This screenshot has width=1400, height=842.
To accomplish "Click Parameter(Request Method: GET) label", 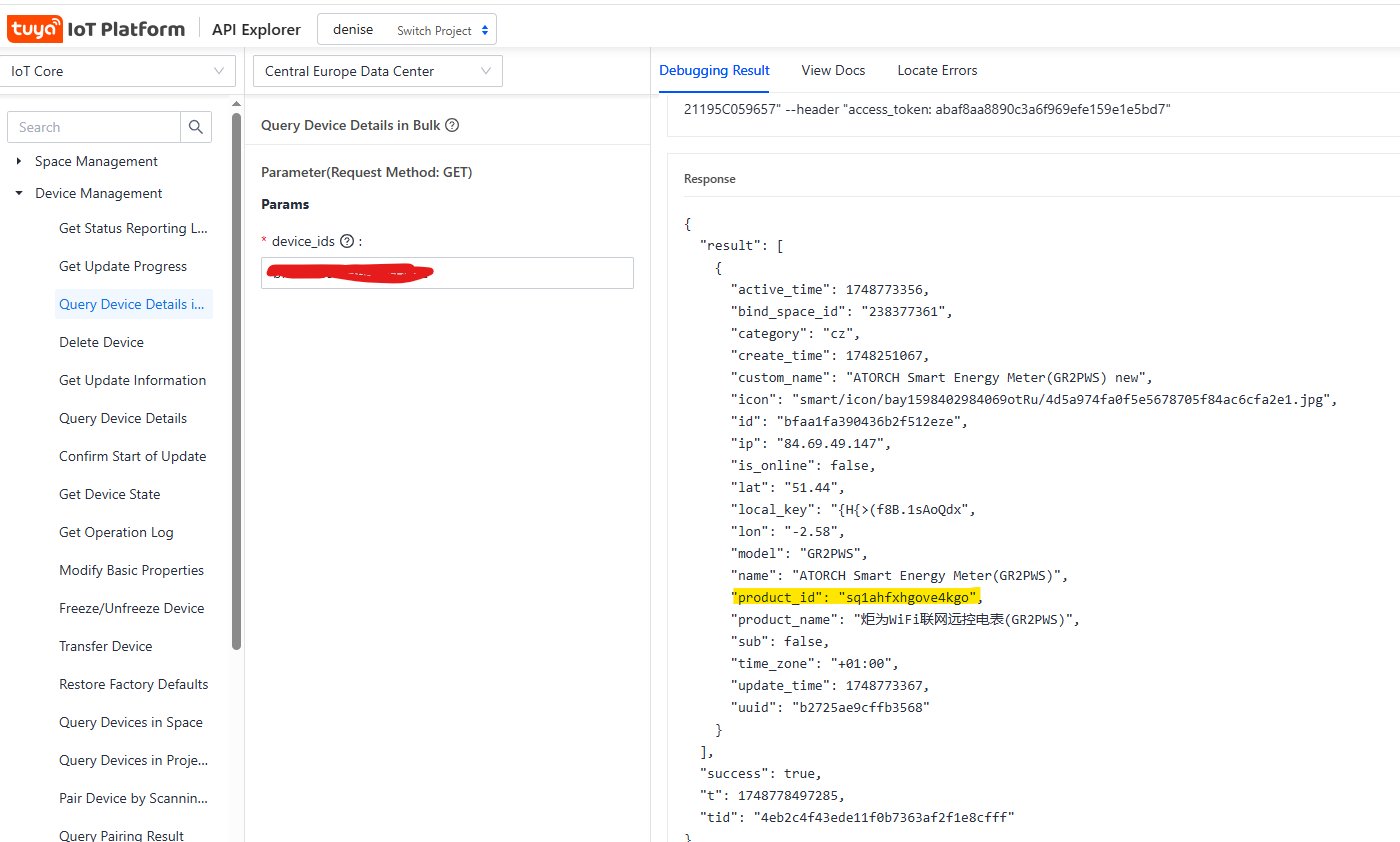I will [x=366, y=172].
